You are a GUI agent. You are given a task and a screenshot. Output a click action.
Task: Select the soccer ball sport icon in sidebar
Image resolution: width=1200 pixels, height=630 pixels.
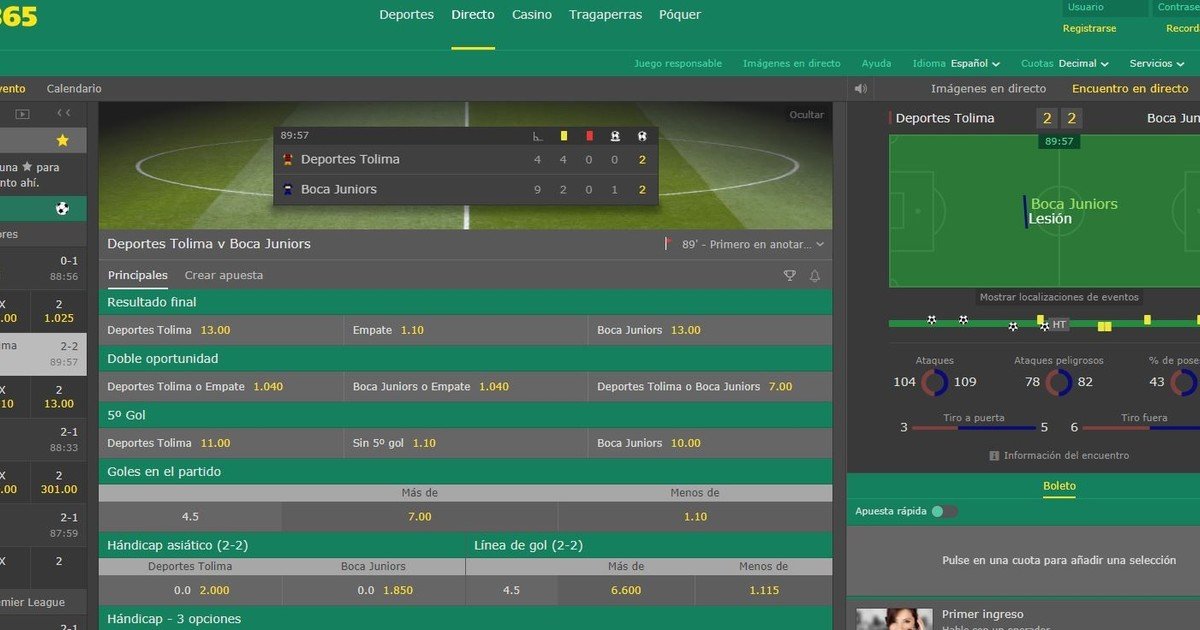63,209
